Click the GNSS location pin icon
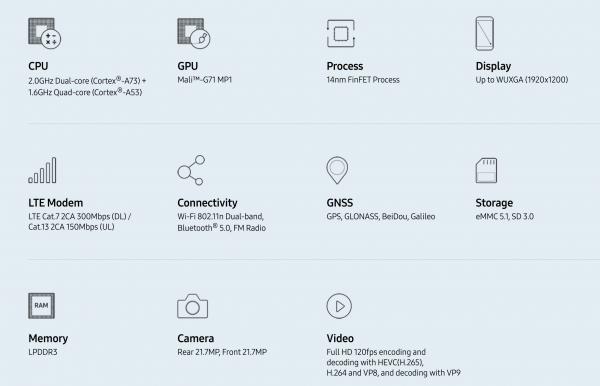The width and height of the screenshot is (600, 386). [337, 170]
